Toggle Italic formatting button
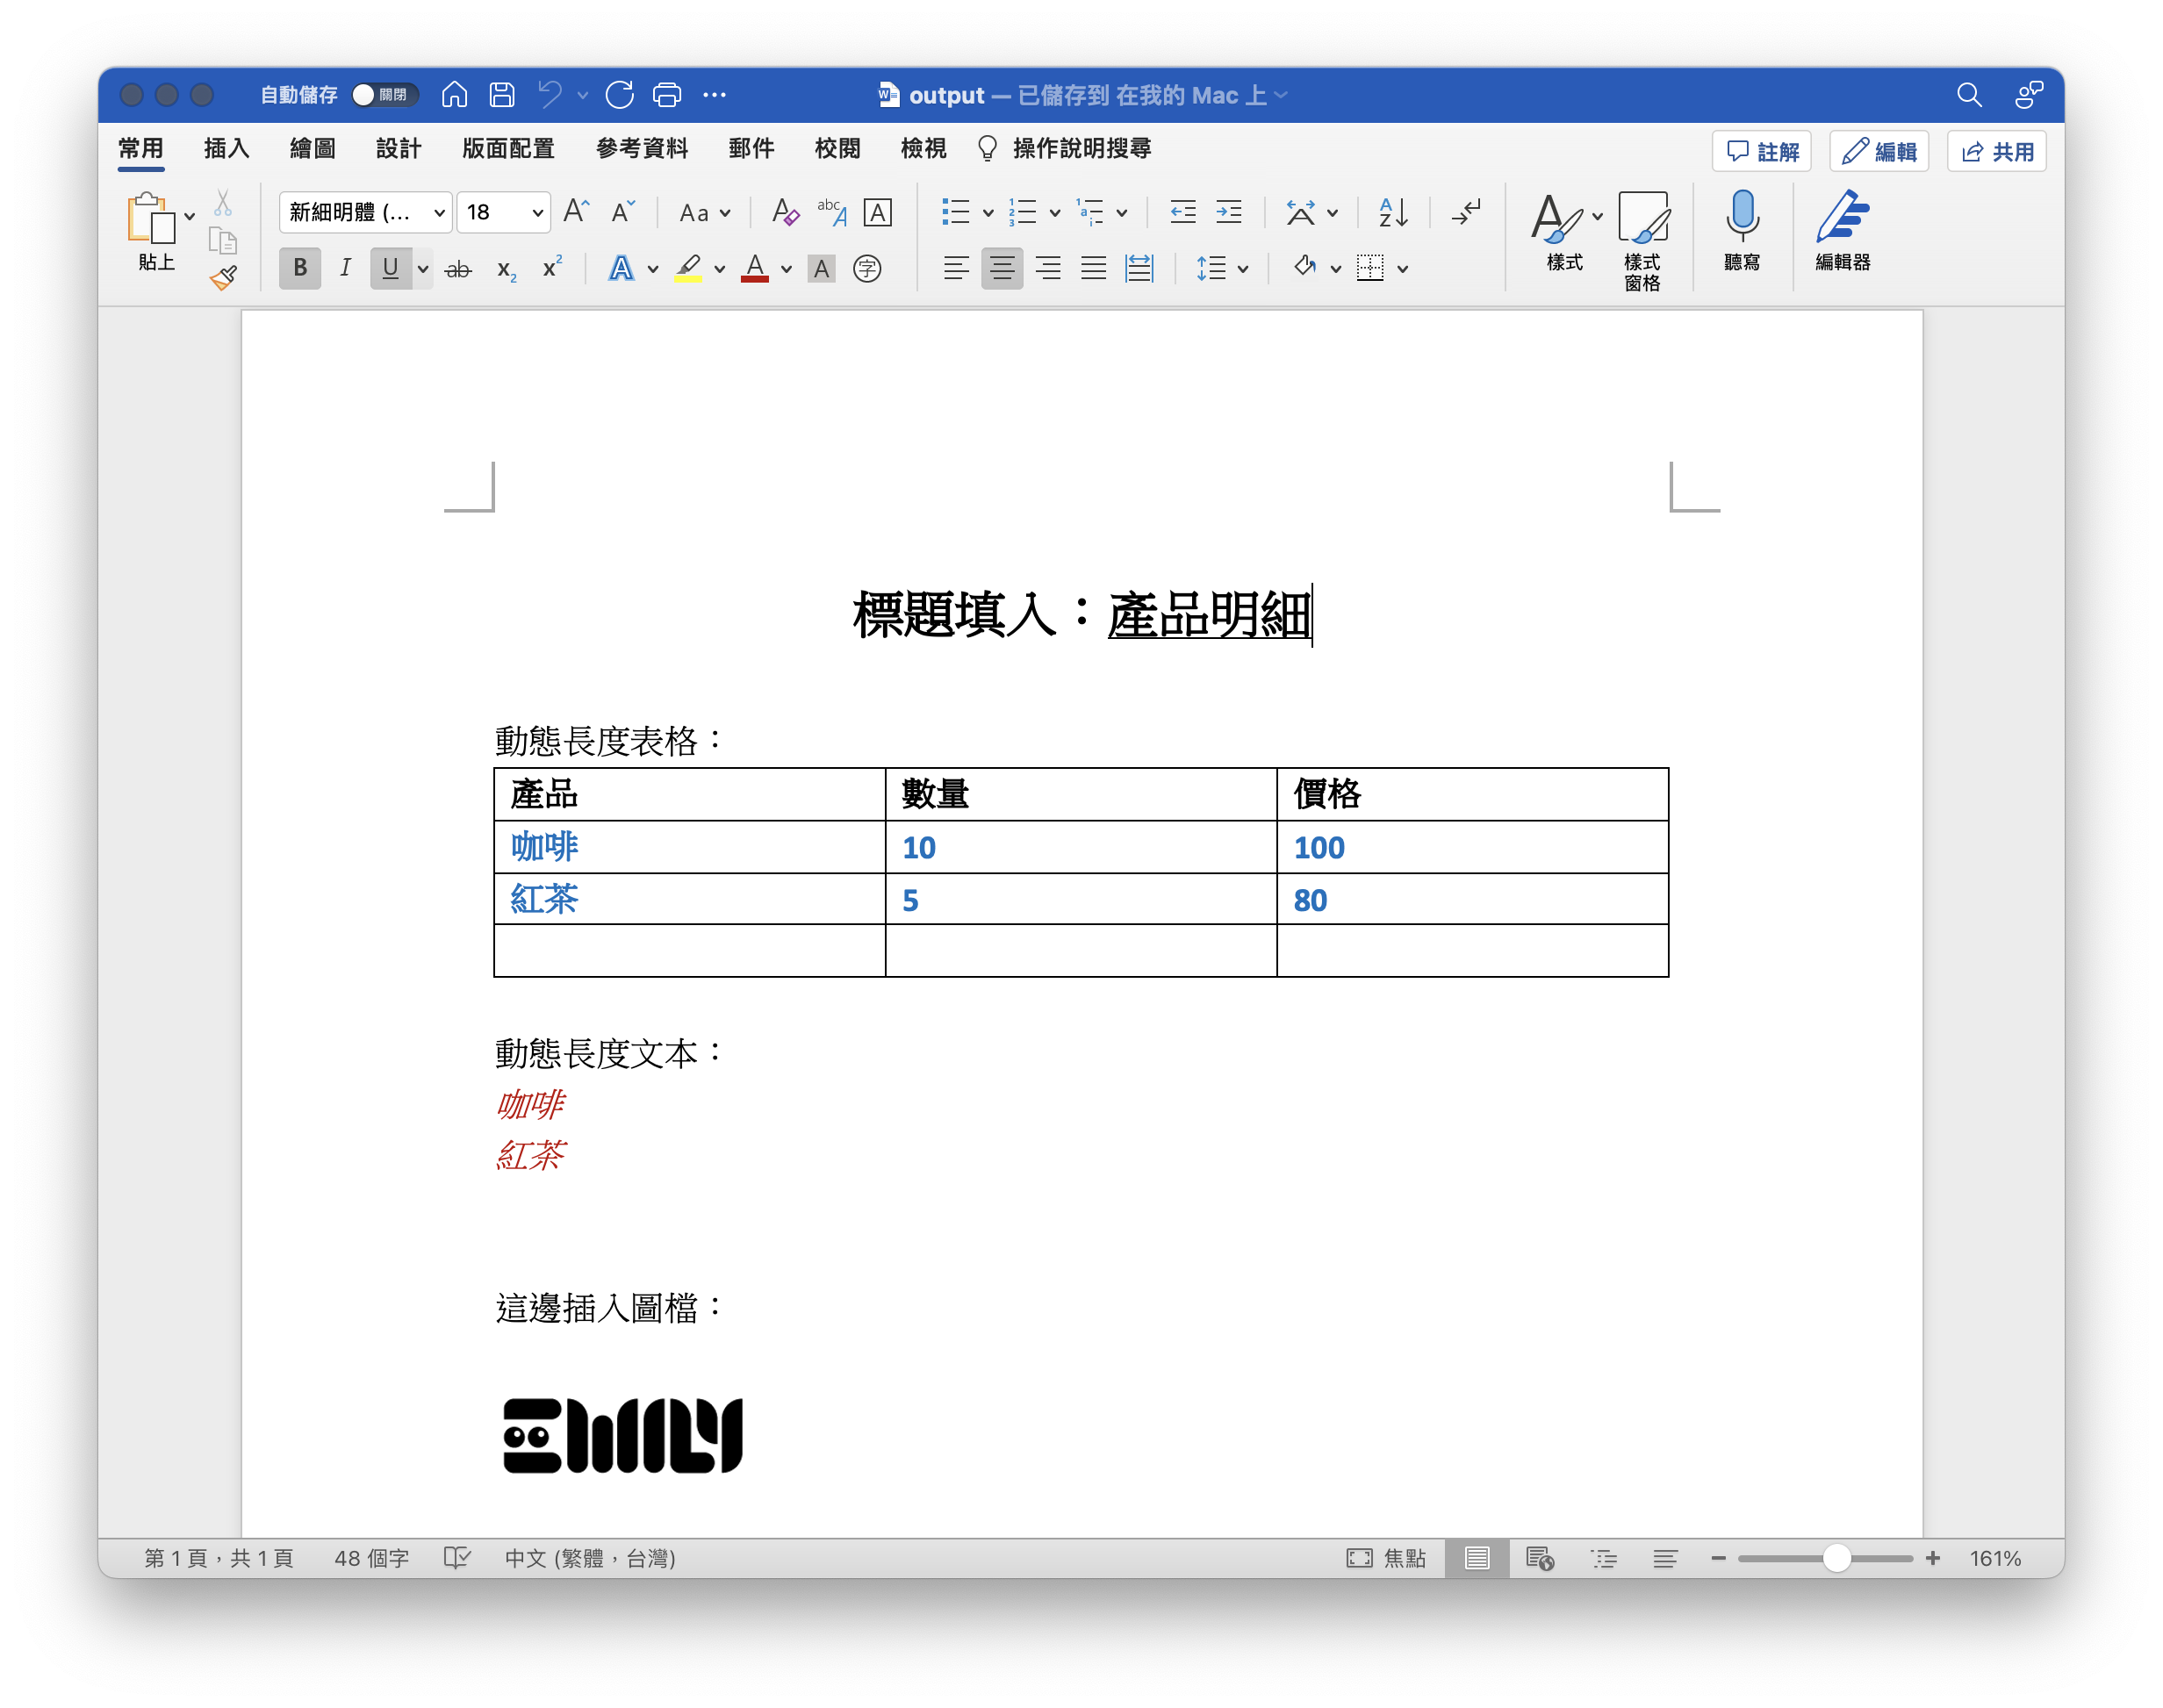Viewport: 2163px width, 1708px height. point(345,268)
